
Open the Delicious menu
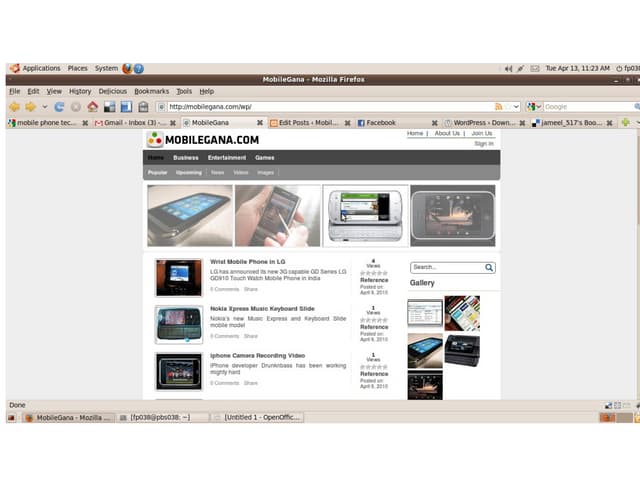(x=113, y=91)
